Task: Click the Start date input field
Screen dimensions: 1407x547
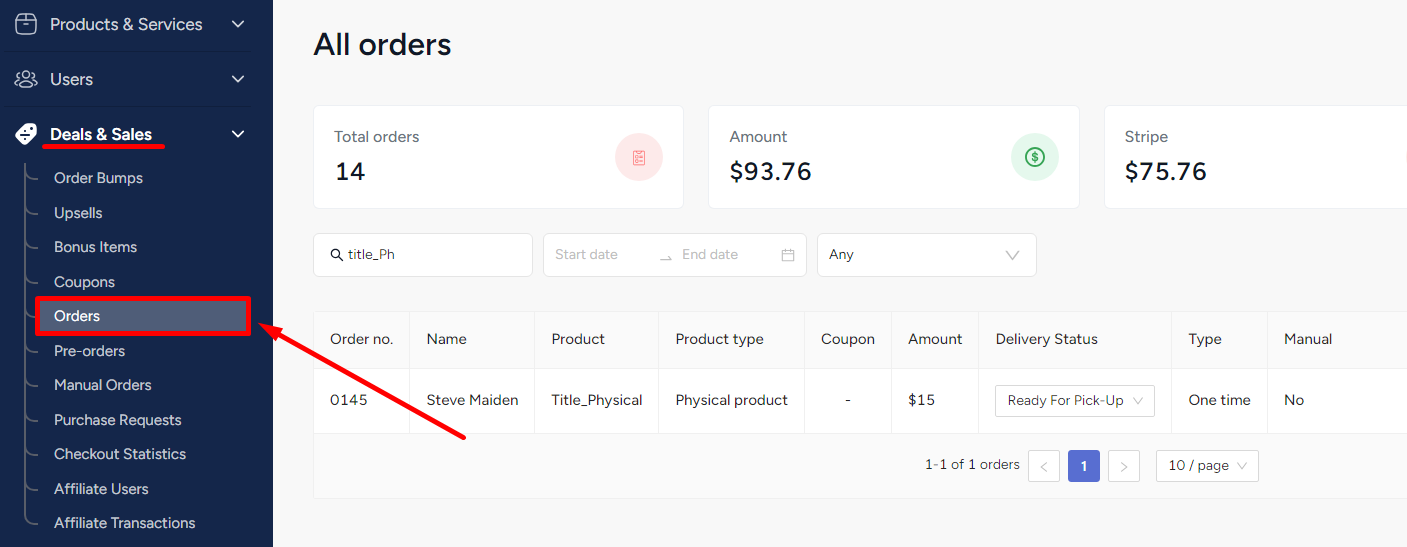Action: (x=600, y=255)
